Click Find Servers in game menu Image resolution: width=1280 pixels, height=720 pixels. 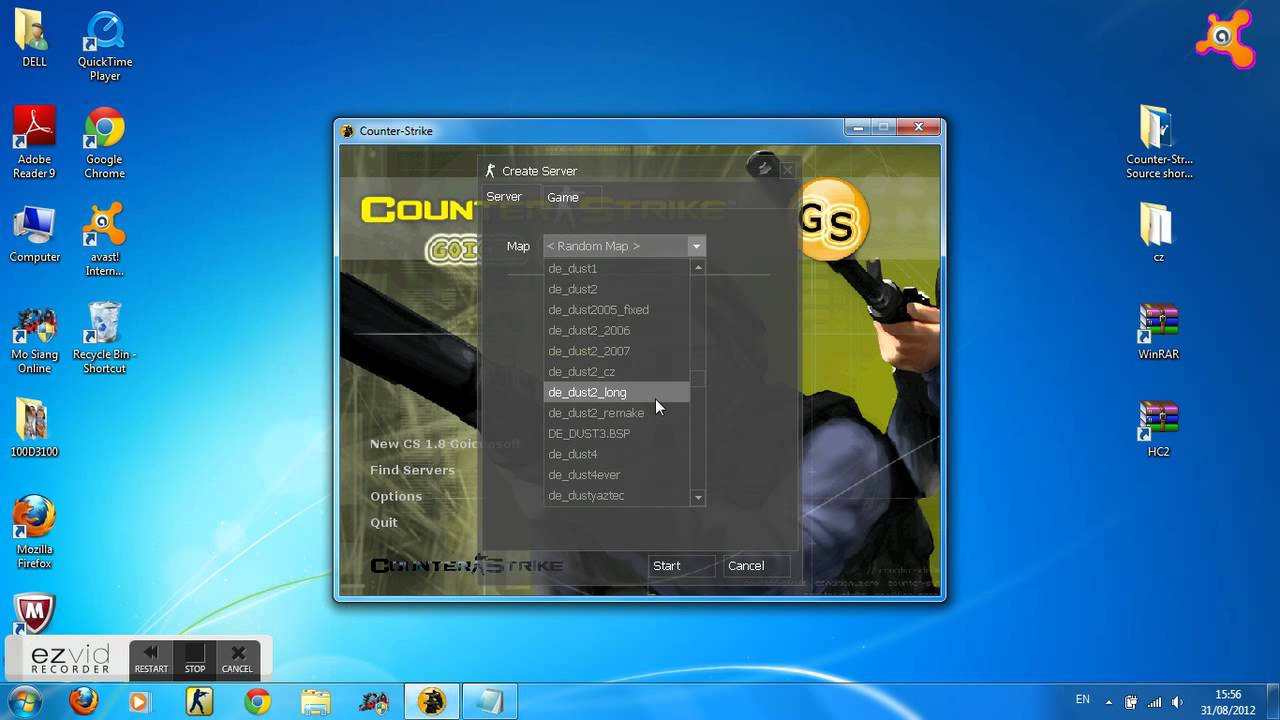[412, 470]
